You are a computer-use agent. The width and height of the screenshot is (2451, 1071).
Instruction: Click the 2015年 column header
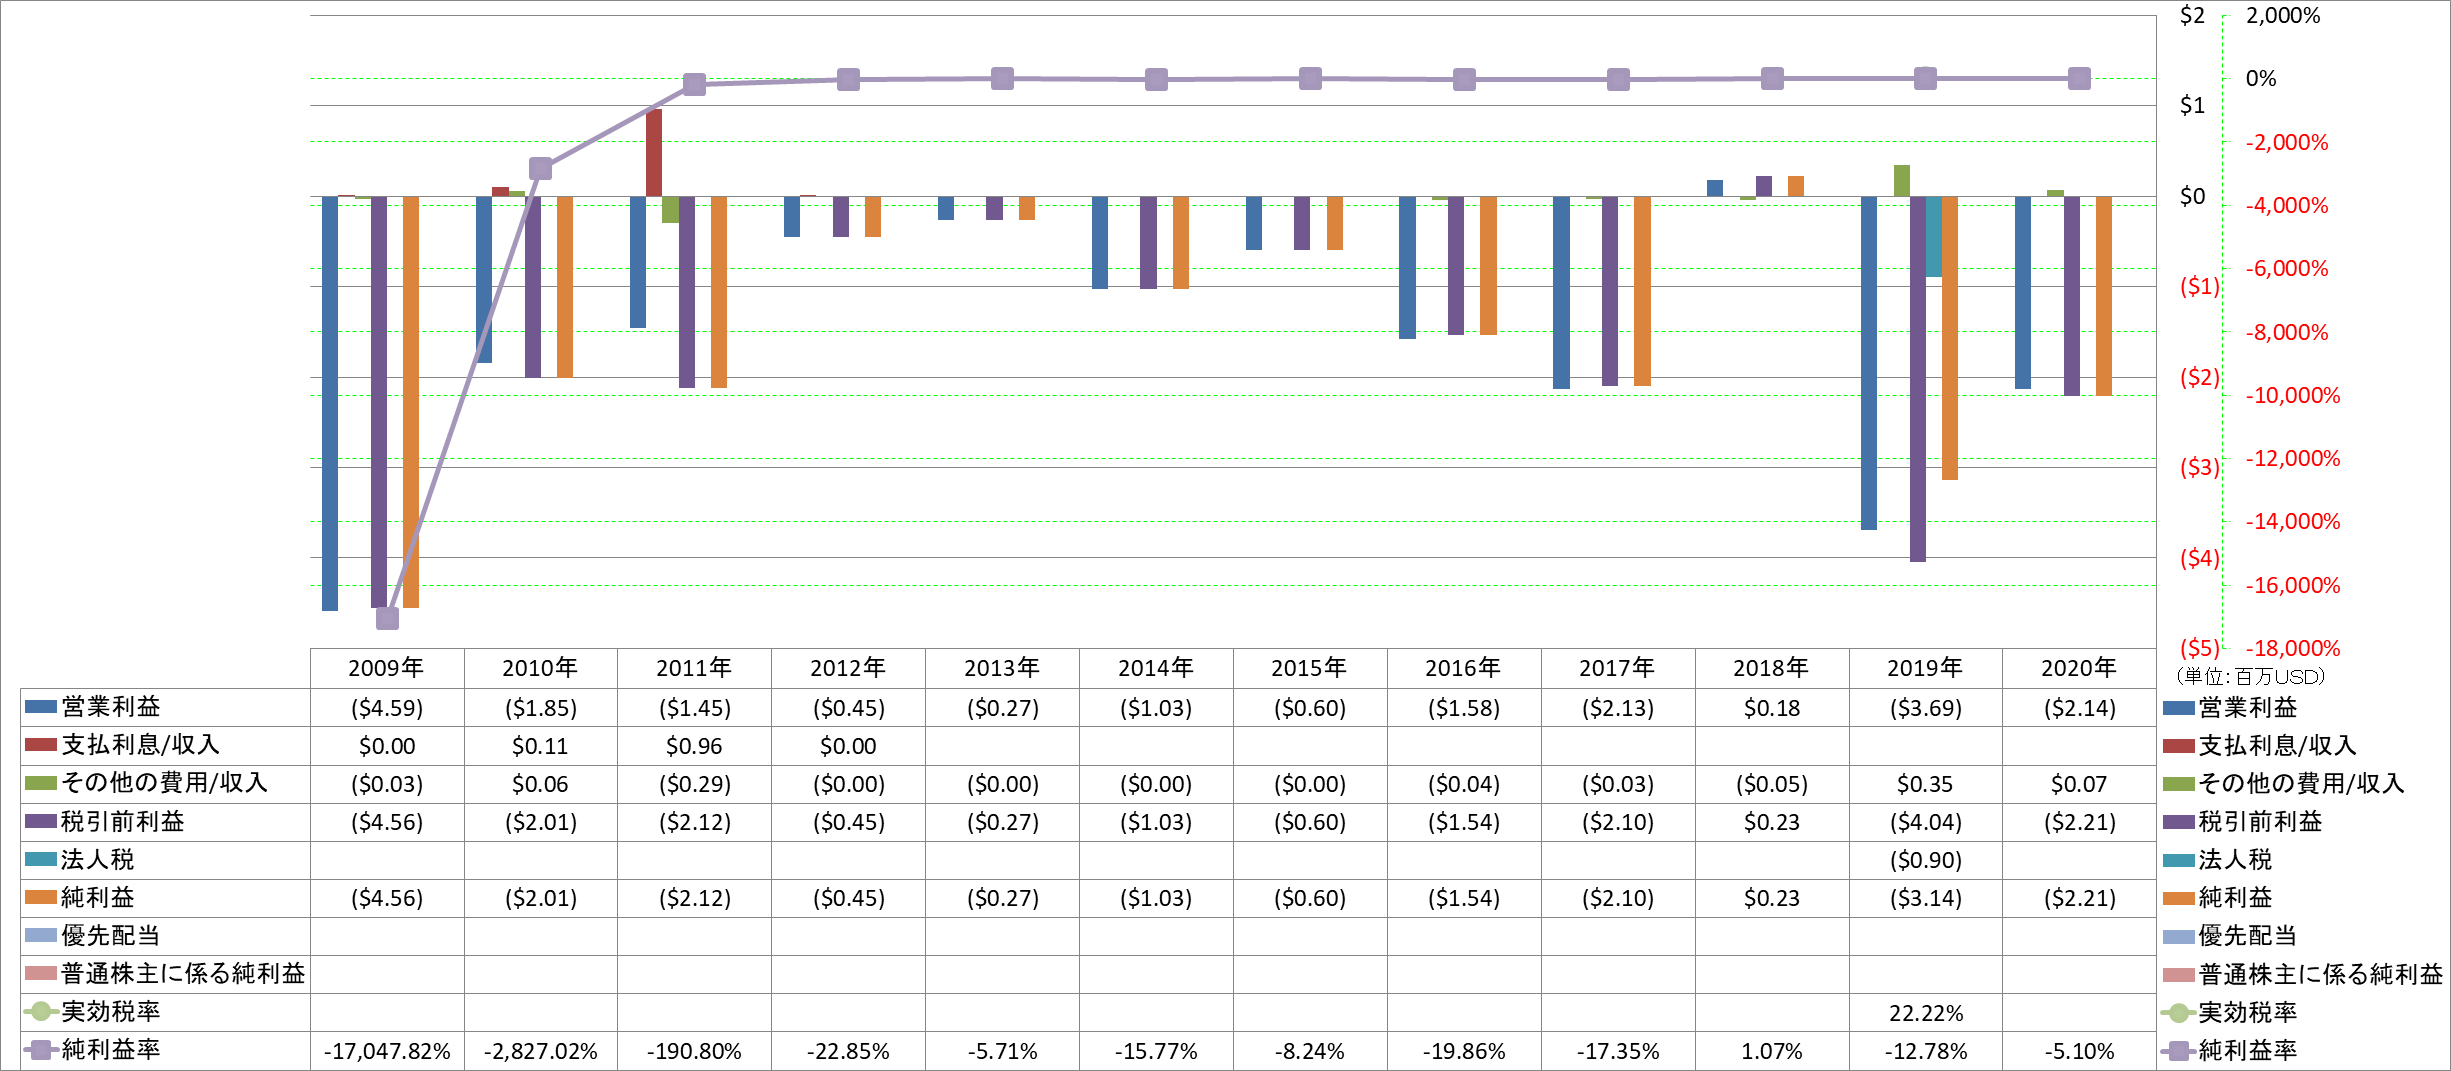pos(1309,668)
